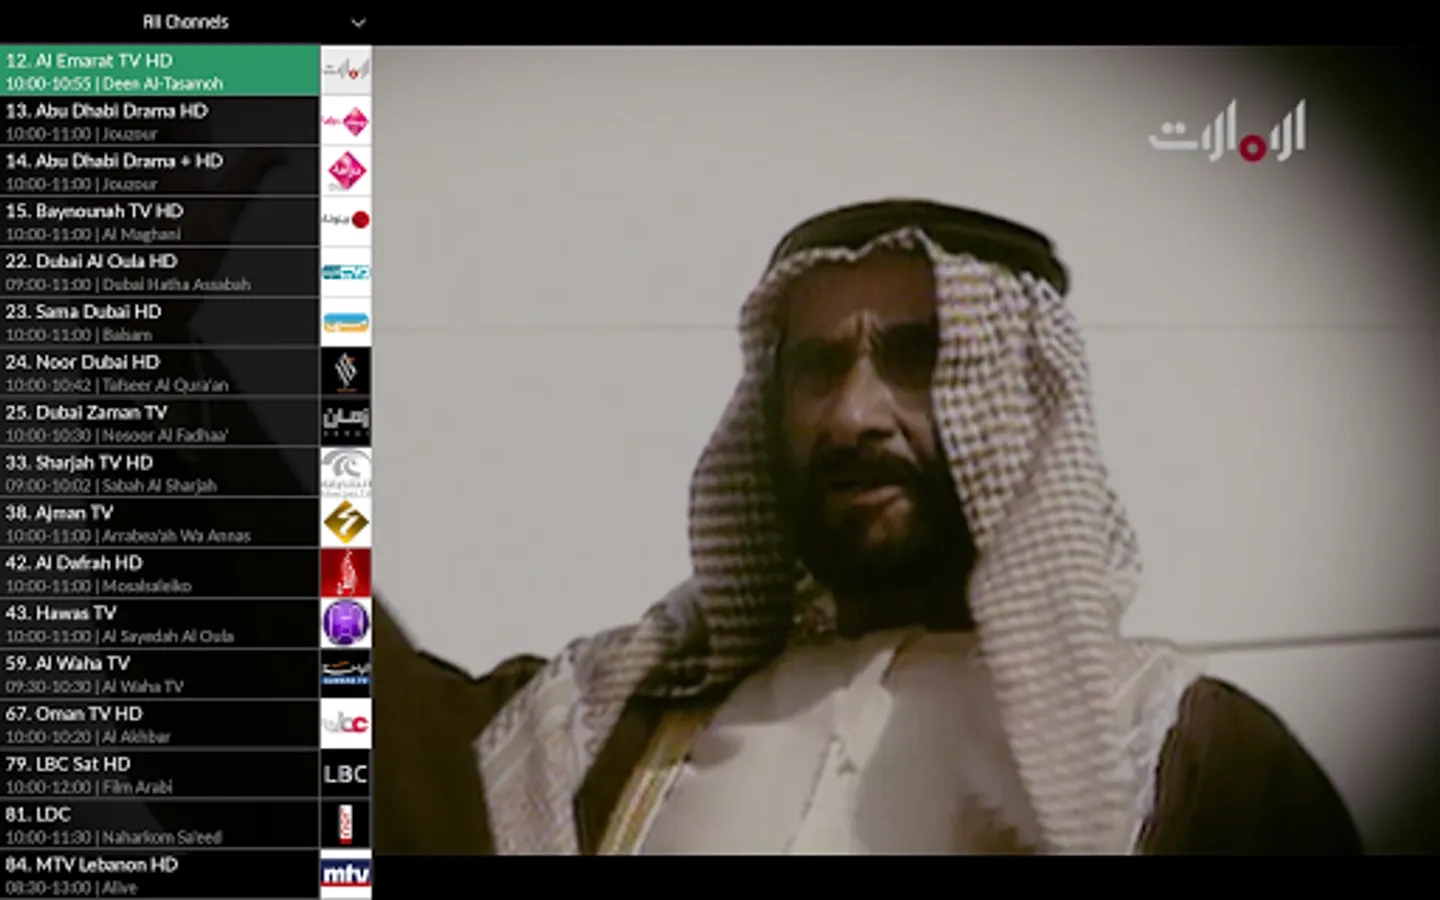
Task: Click the live video playback area
Action: click(906, 450)
